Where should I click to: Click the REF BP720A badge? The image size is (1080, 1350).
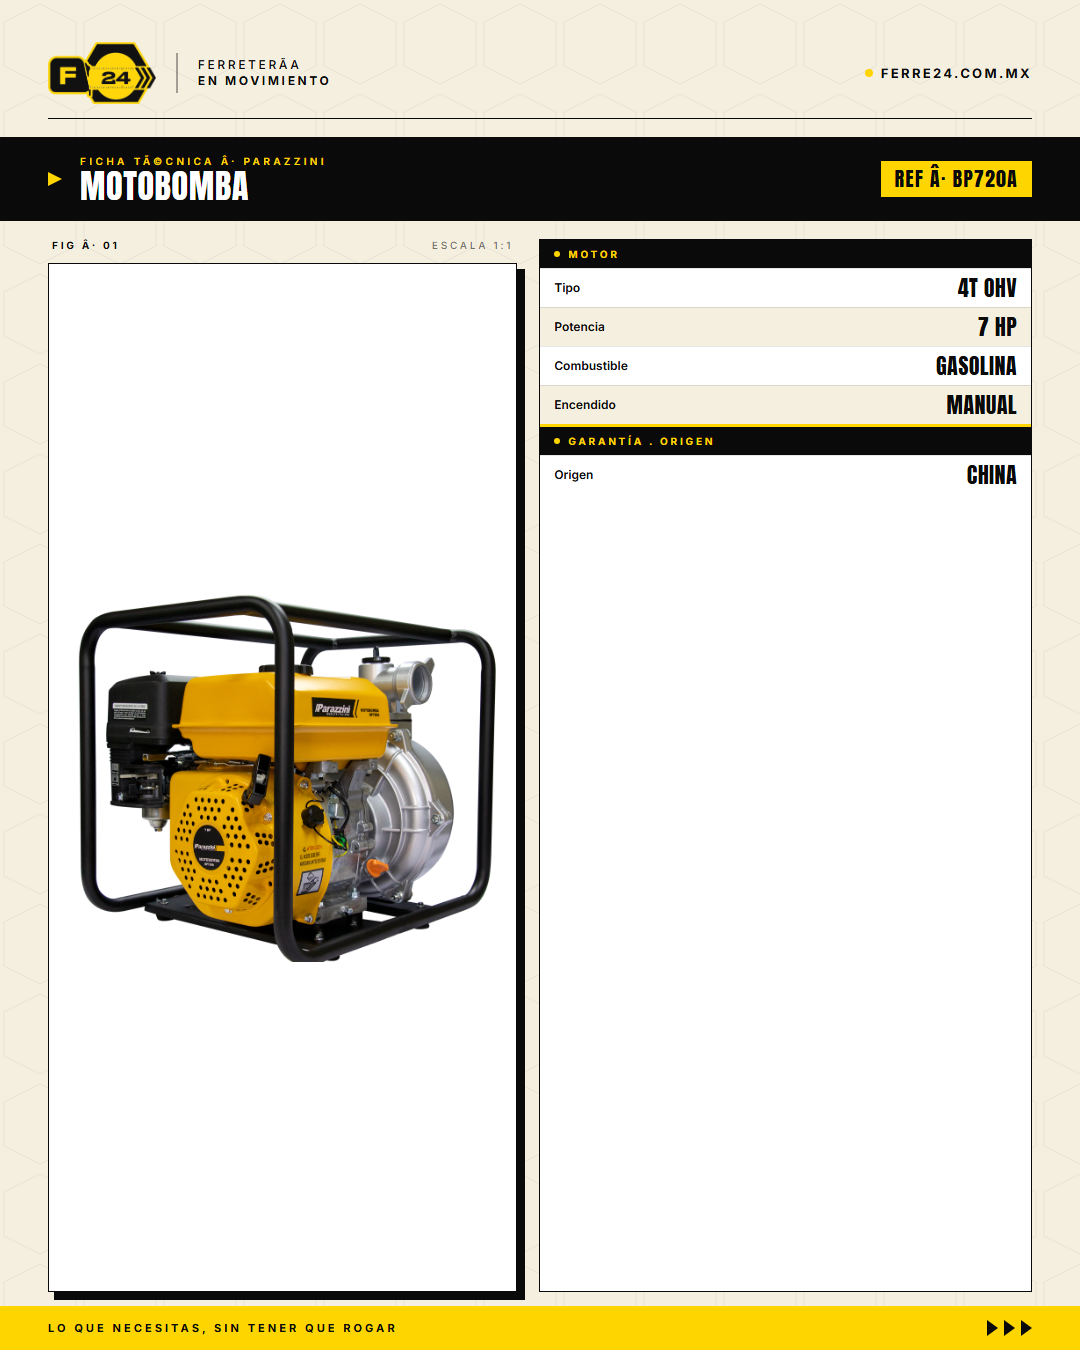(956, 179)
